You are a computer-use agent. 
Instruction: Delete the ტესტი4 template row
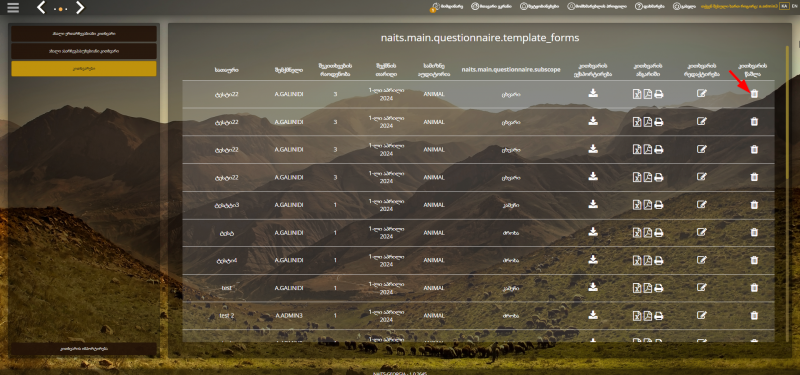click(754, 260)
